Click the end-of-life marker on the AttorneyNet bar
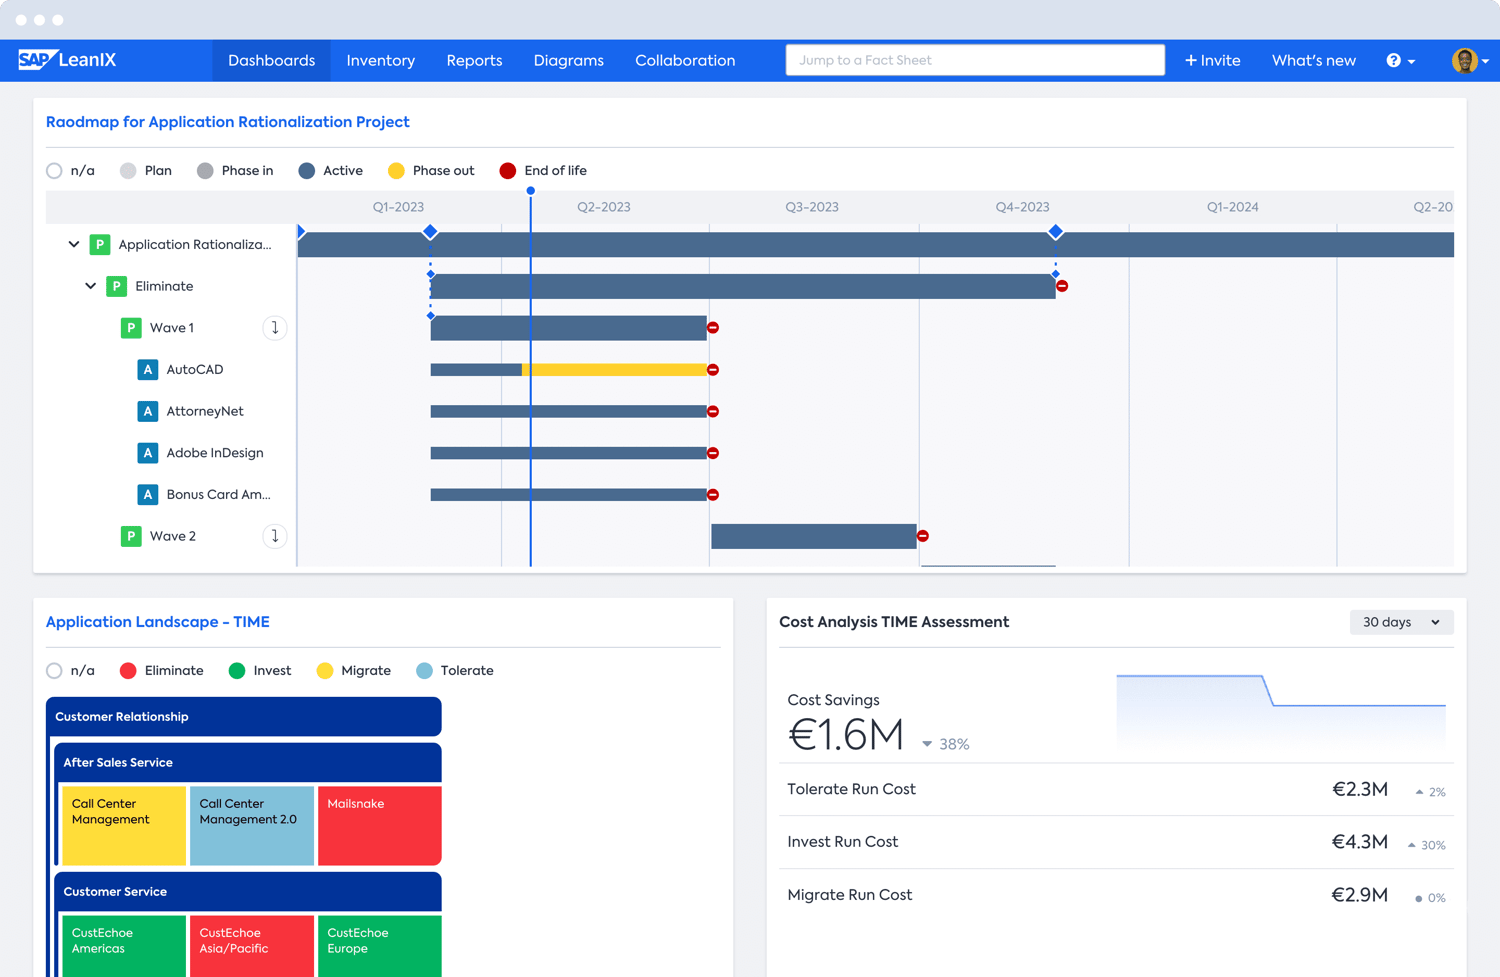Screen dimensions: 1500x977 (713, 411)
